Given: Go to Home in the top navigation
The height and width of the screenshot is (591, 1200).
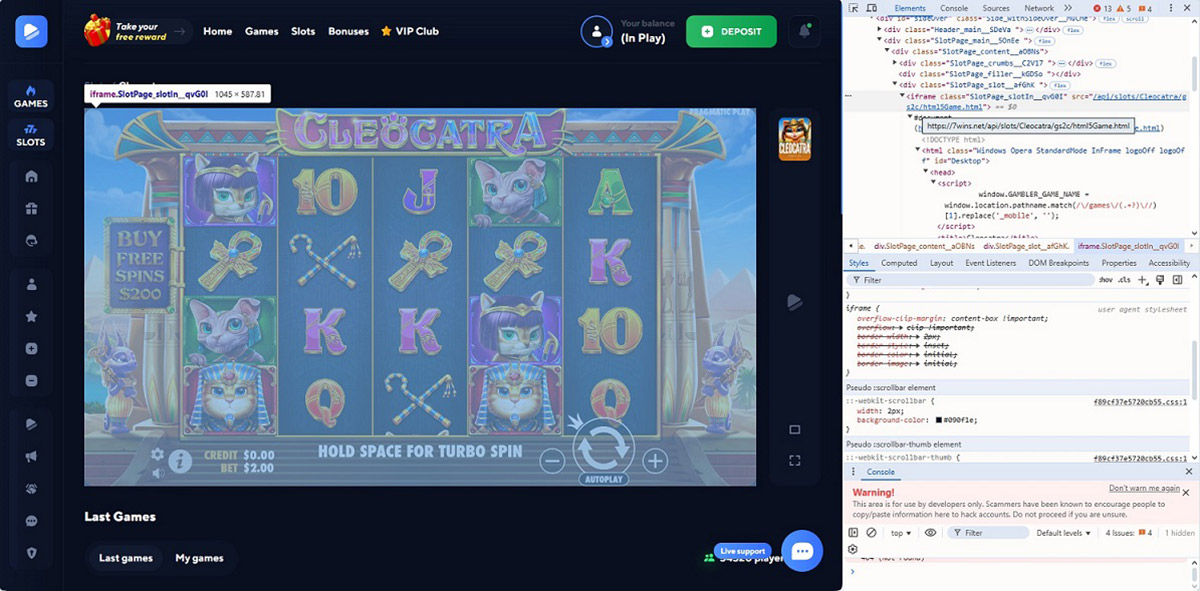Looking at the screenshot, I should [217, 31].
